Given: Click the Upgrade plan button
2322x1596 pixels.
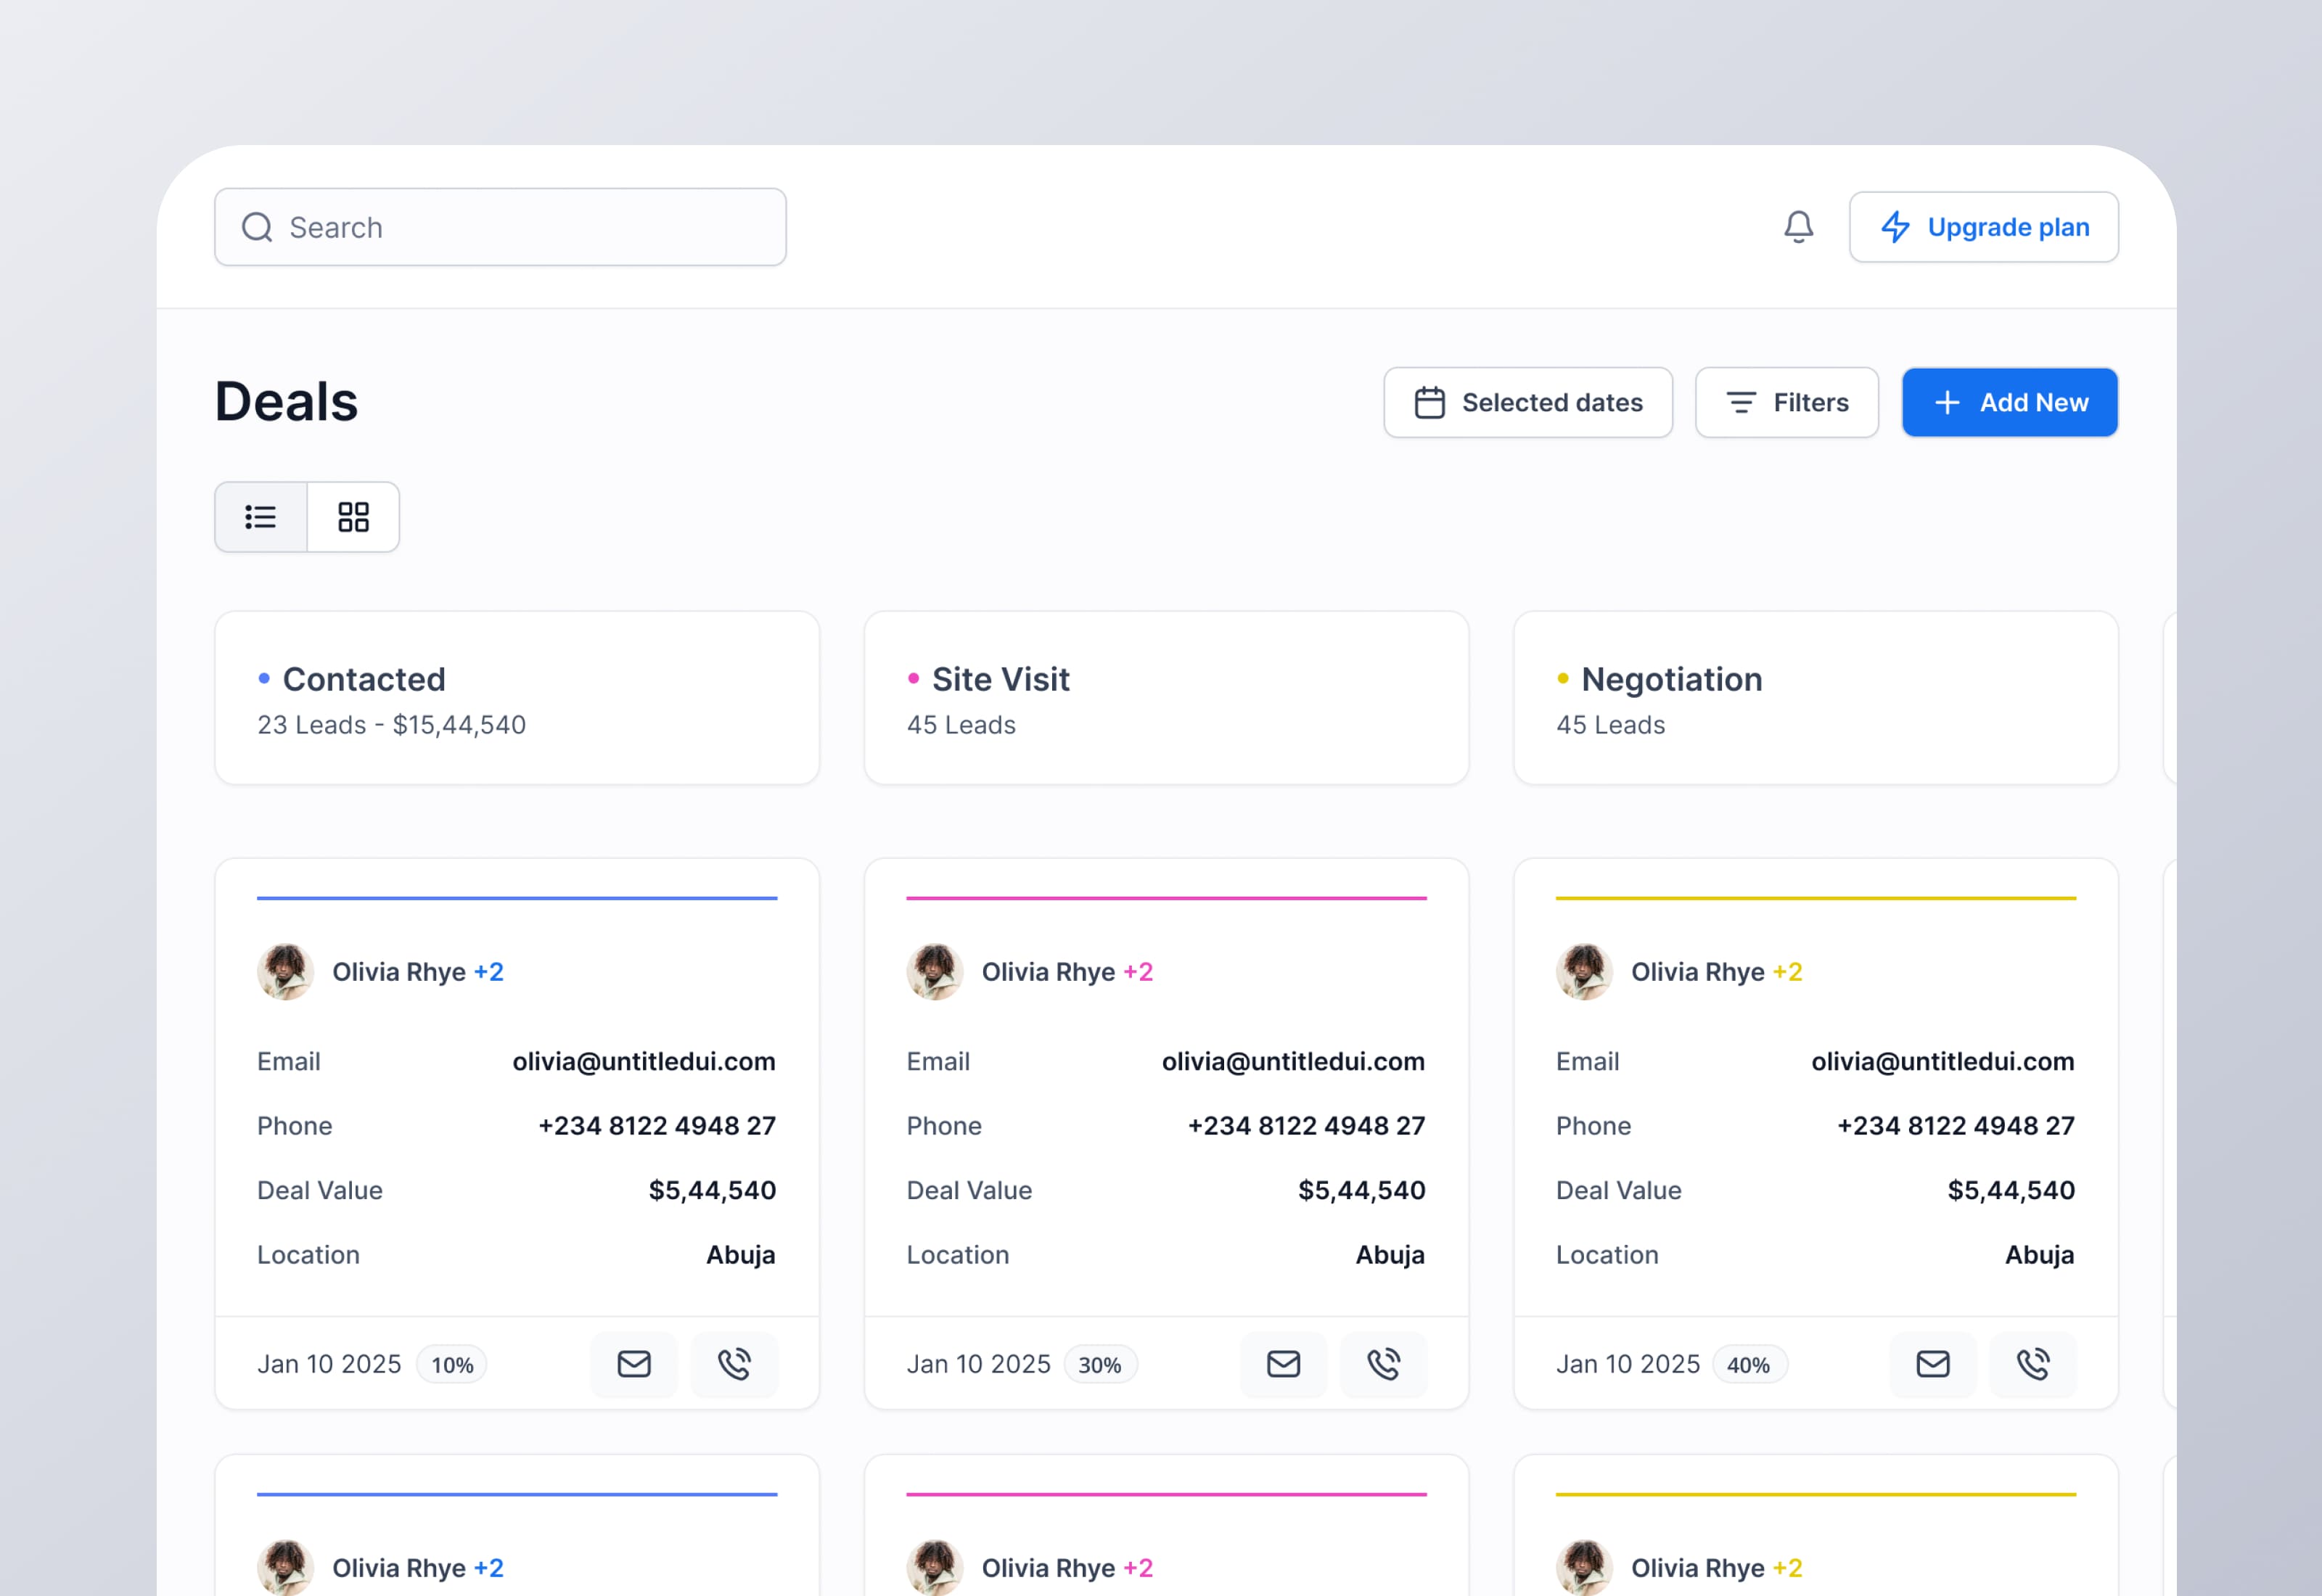Looking at the screenshot, I should click(1983, 227).
